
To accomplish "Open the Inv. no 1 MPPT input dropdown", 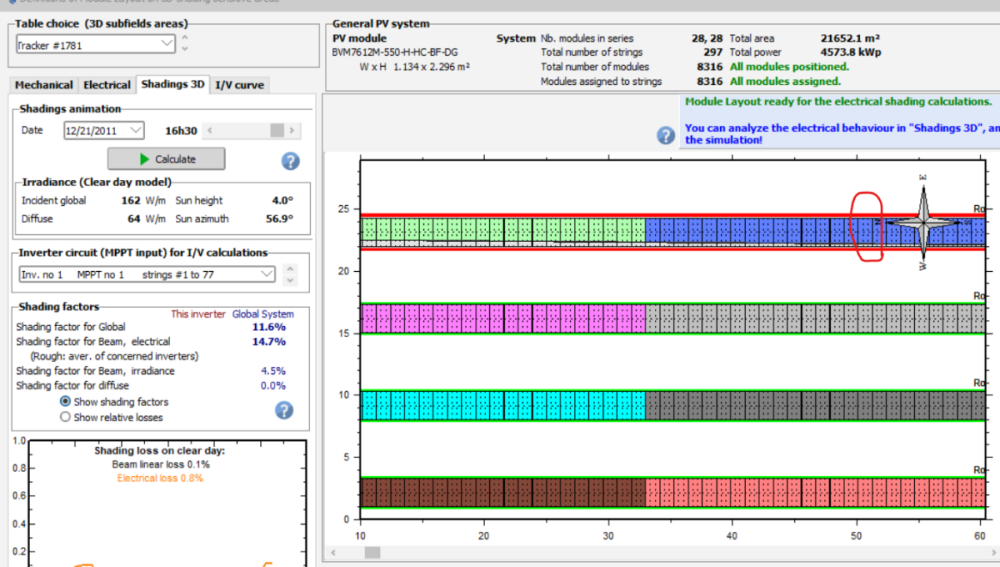I will pyautogui.click(x=266, y=274).
